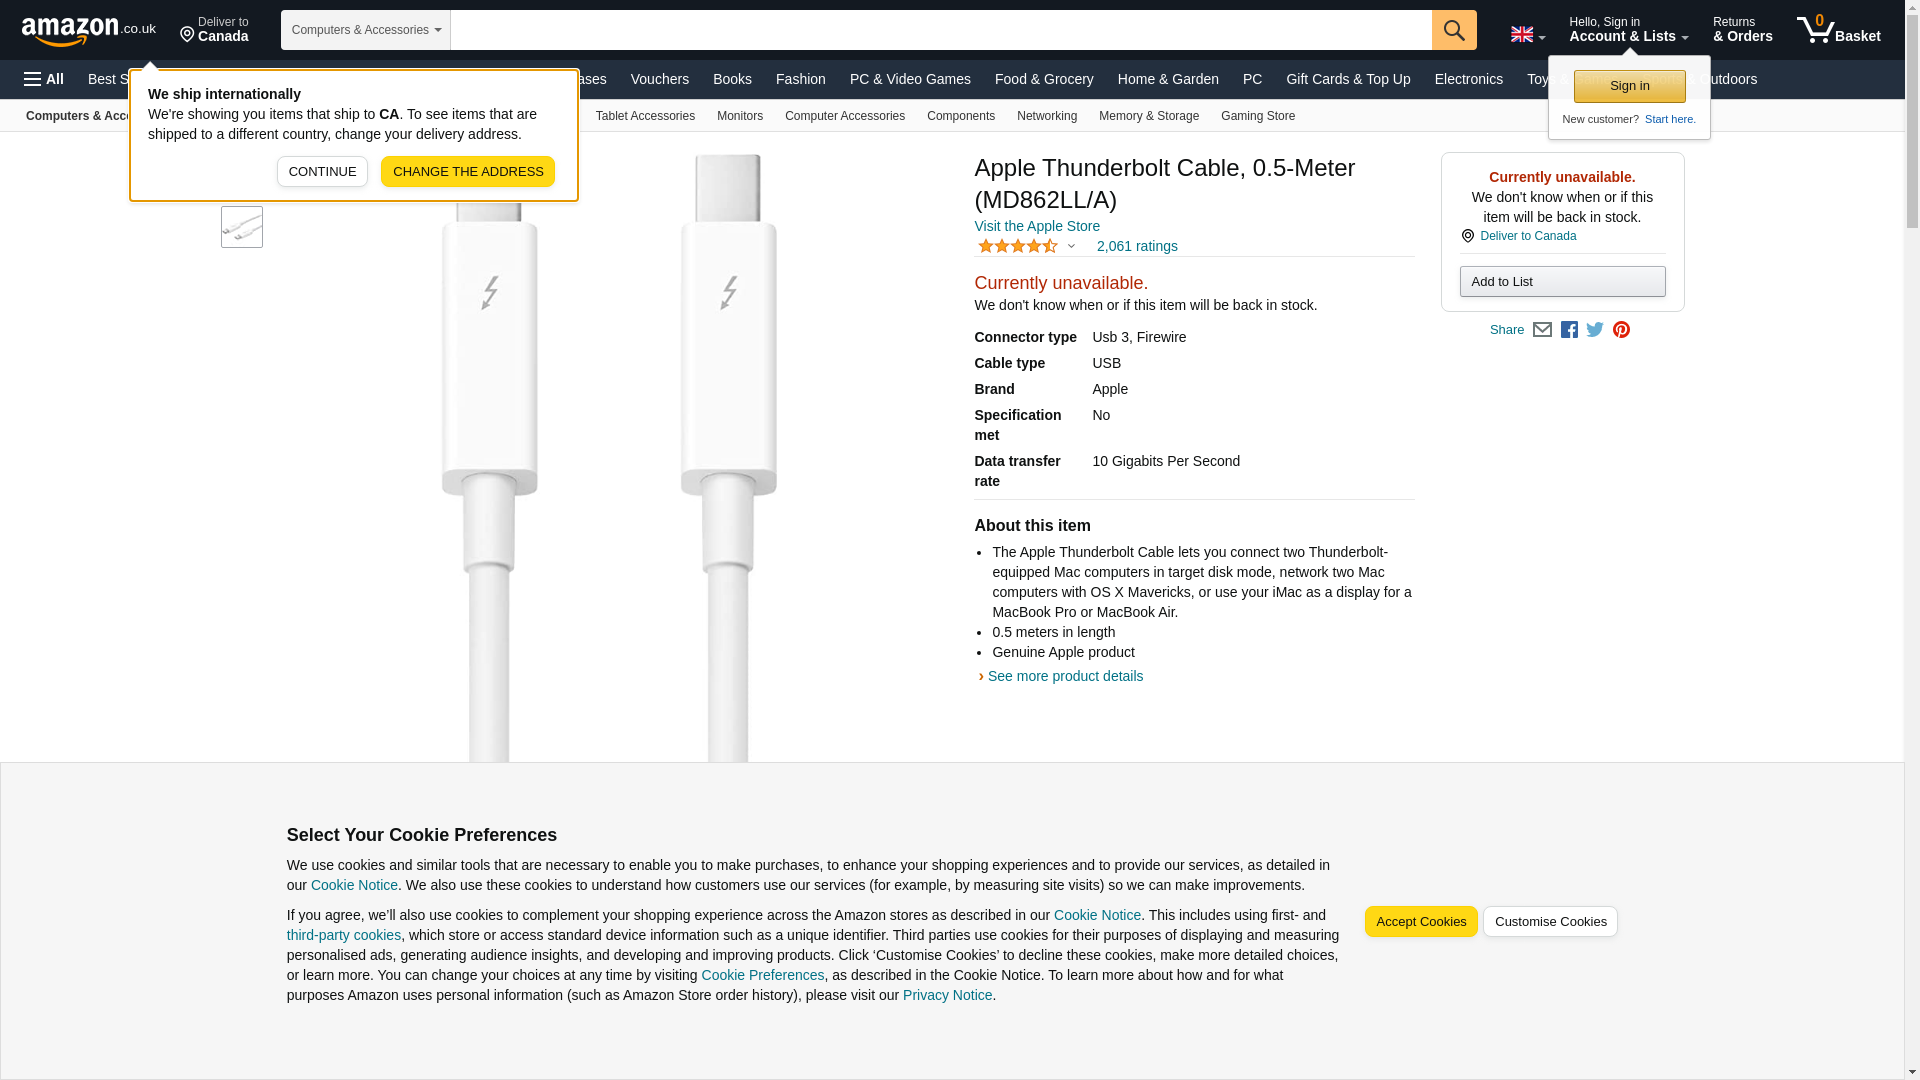Open the basket cart icon

coord(1837,30)
